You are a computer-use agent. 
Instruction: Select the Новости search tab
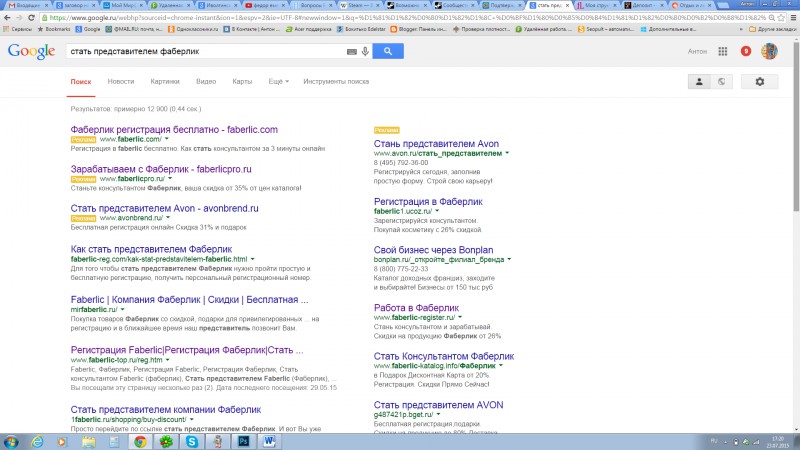[x=121, y=82]
